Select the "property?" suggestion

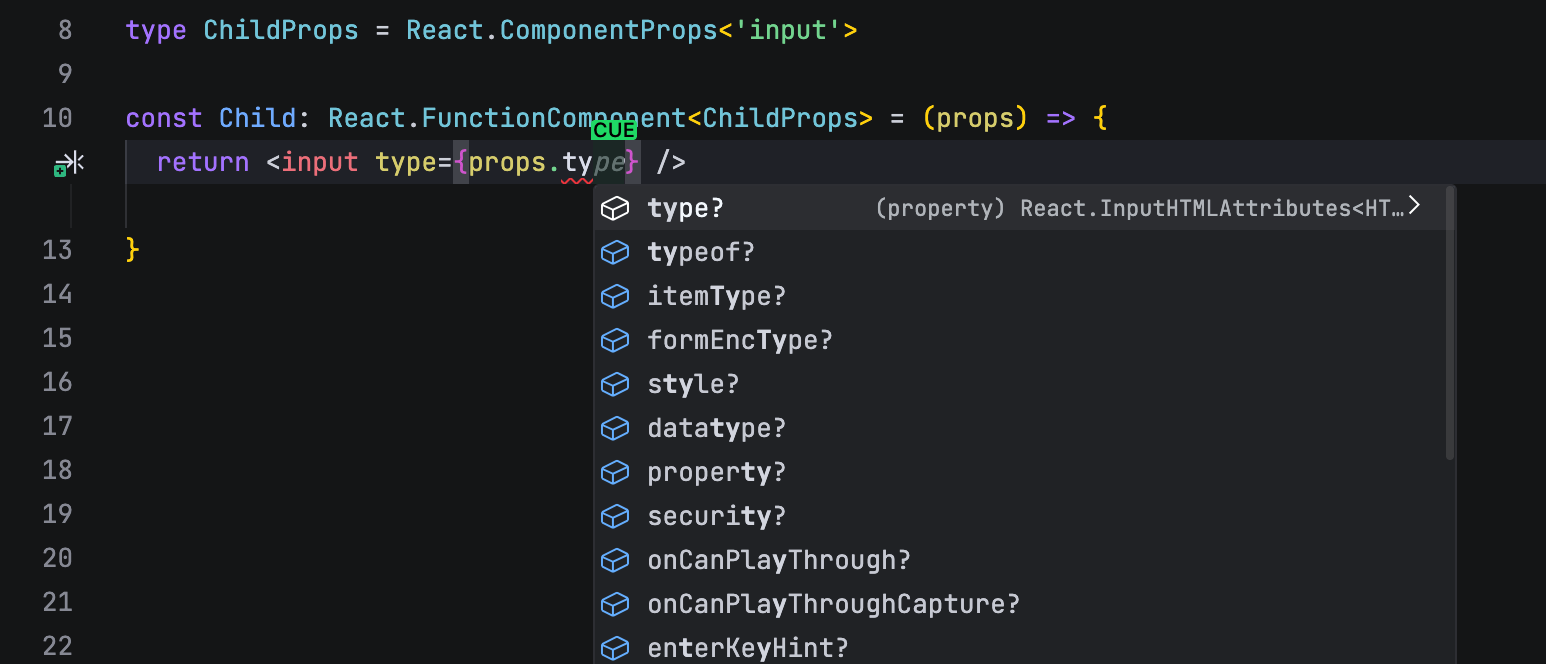pos(716,472)
